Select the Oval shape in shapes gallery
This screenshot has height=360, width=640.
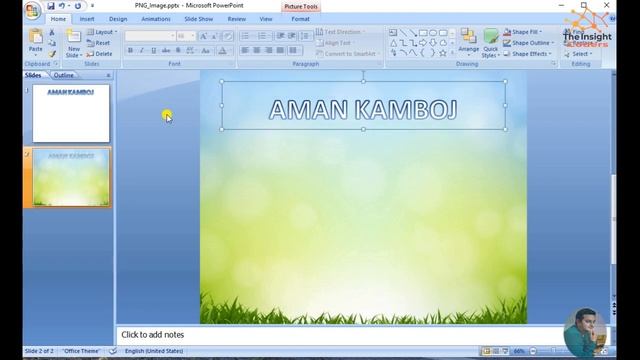coord(433,33)
